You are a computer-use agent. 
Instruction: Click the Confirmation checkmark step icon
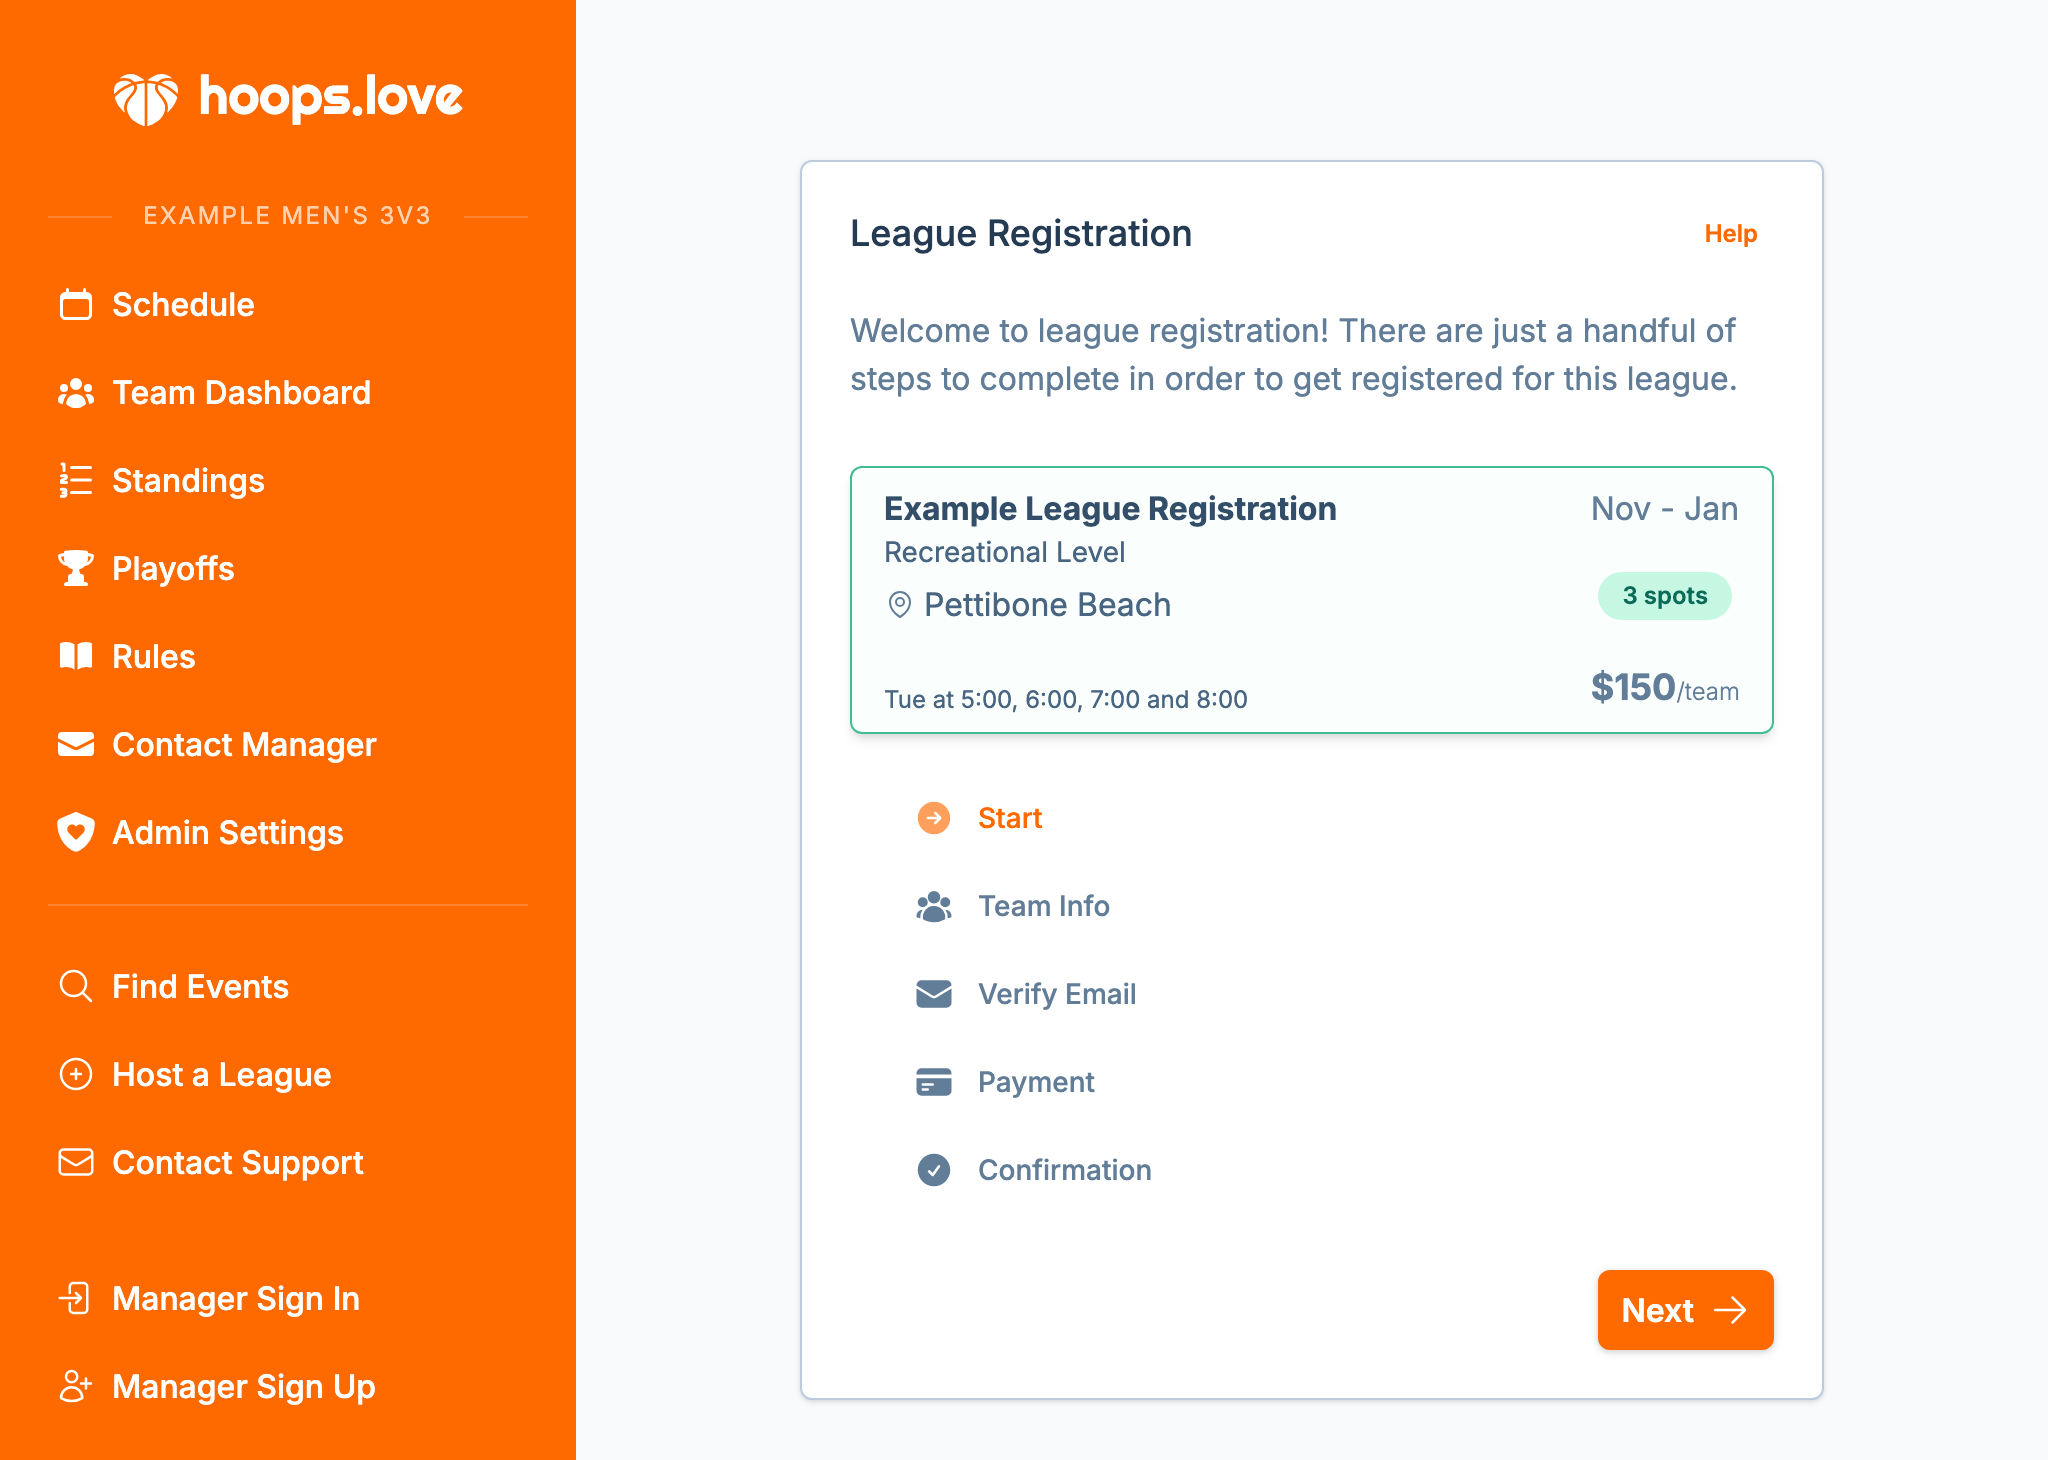[x=933, y=1169]
